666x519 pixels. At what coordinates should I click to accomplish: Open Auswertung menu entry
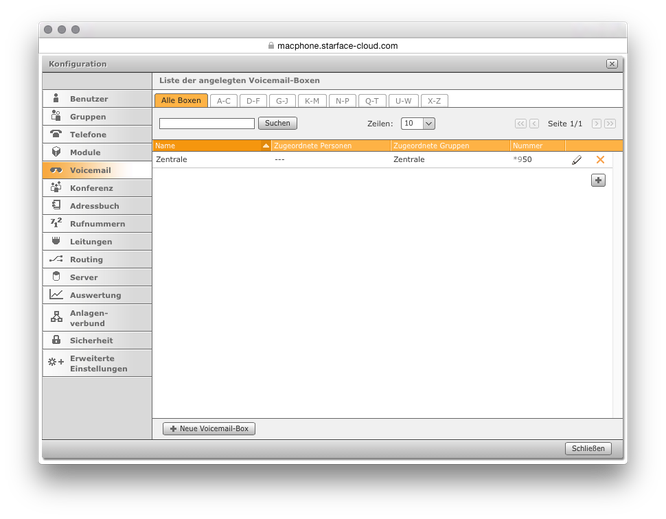97,295
